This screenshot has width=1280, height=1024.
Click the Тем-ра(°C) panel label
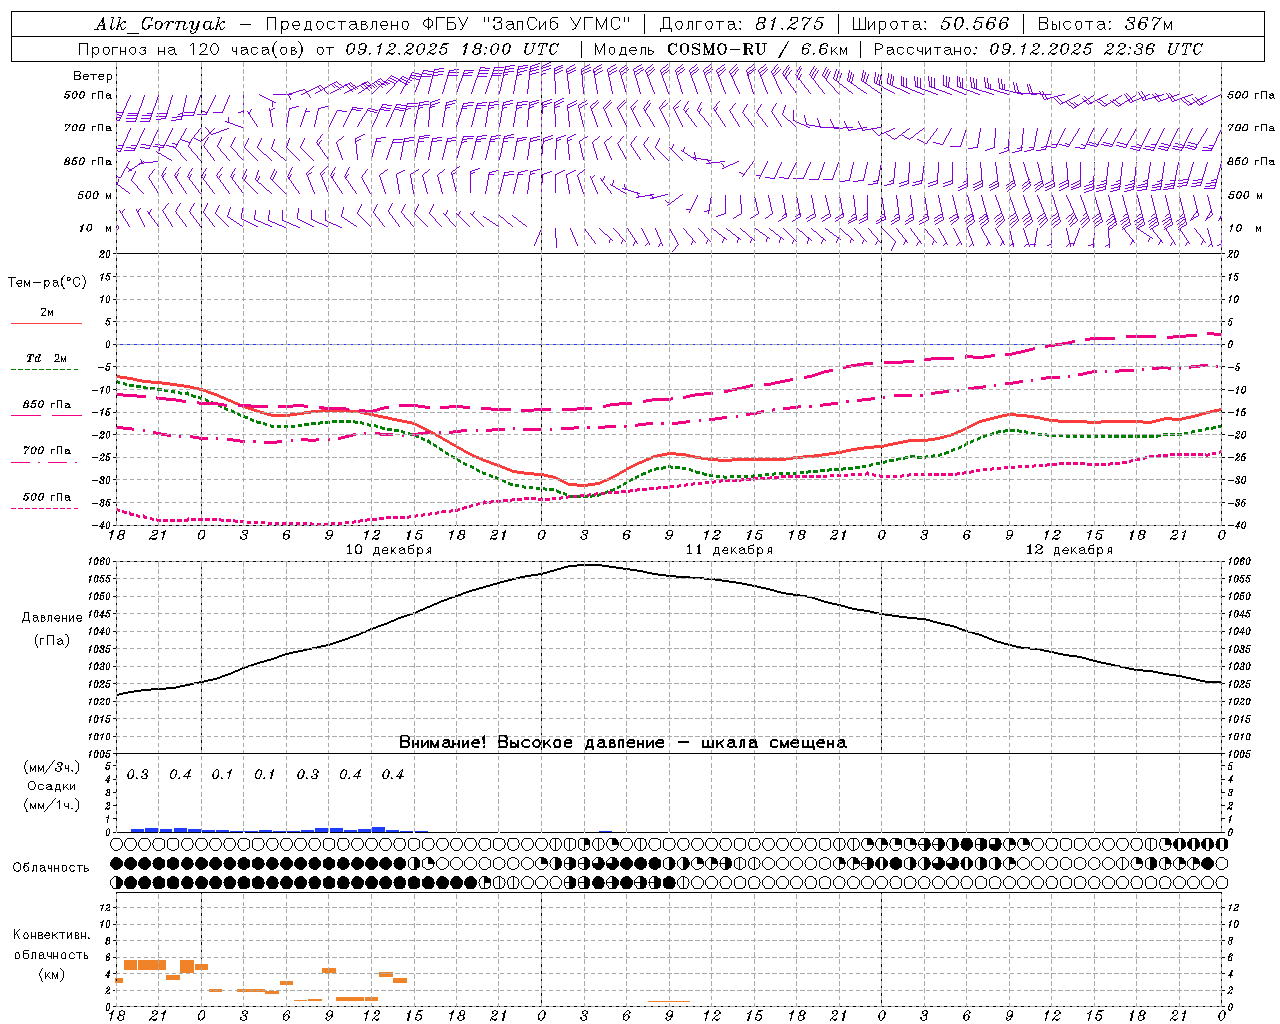click(47, 283)
